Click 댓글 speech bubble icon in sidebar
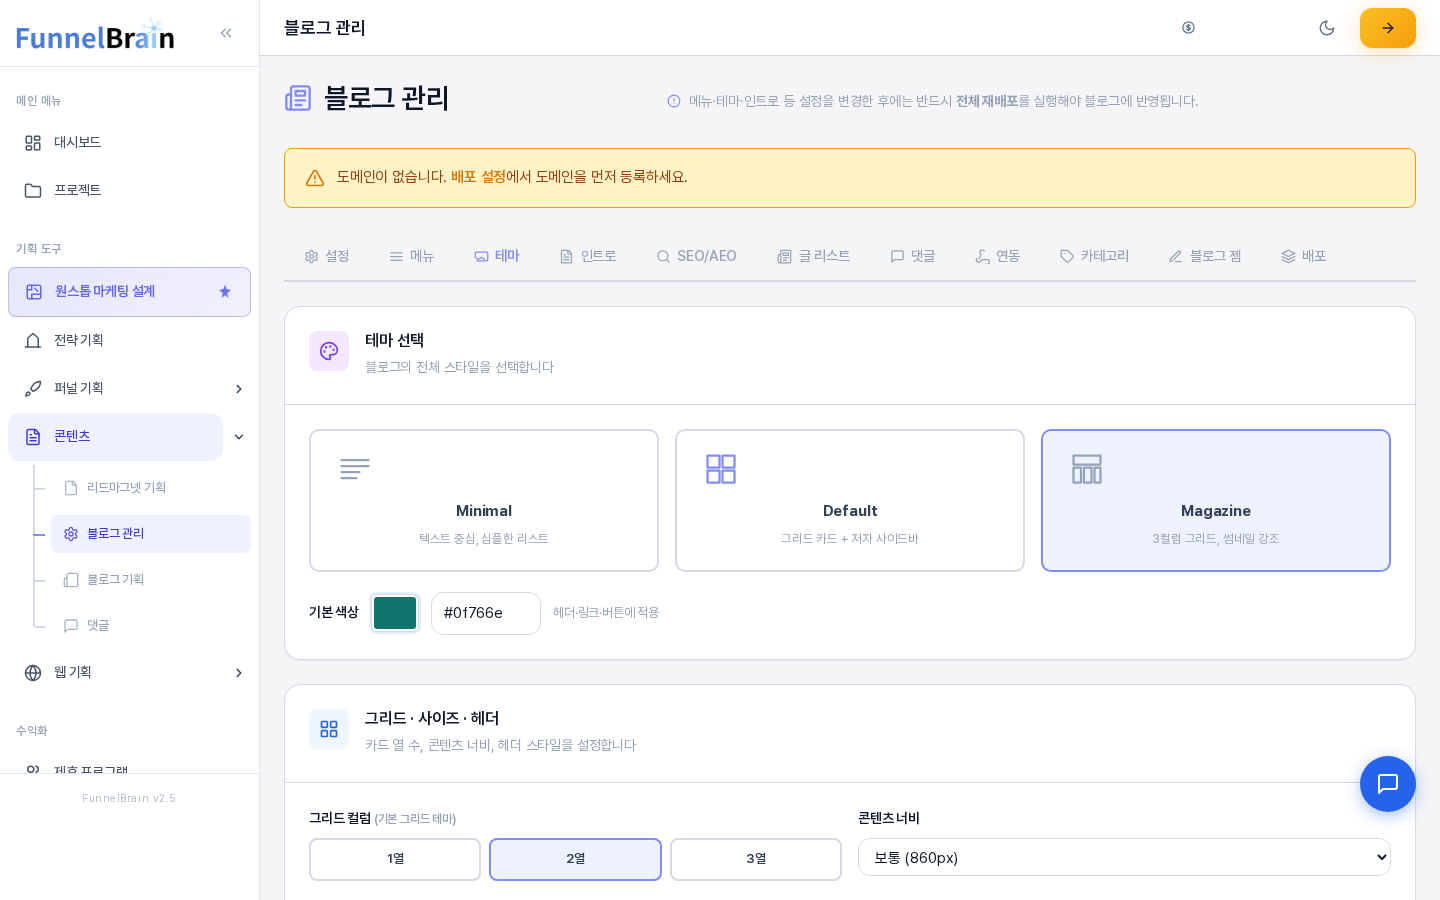Image resolution: width=1440 pixels, height=900 pixels. (x=71, y=626)
